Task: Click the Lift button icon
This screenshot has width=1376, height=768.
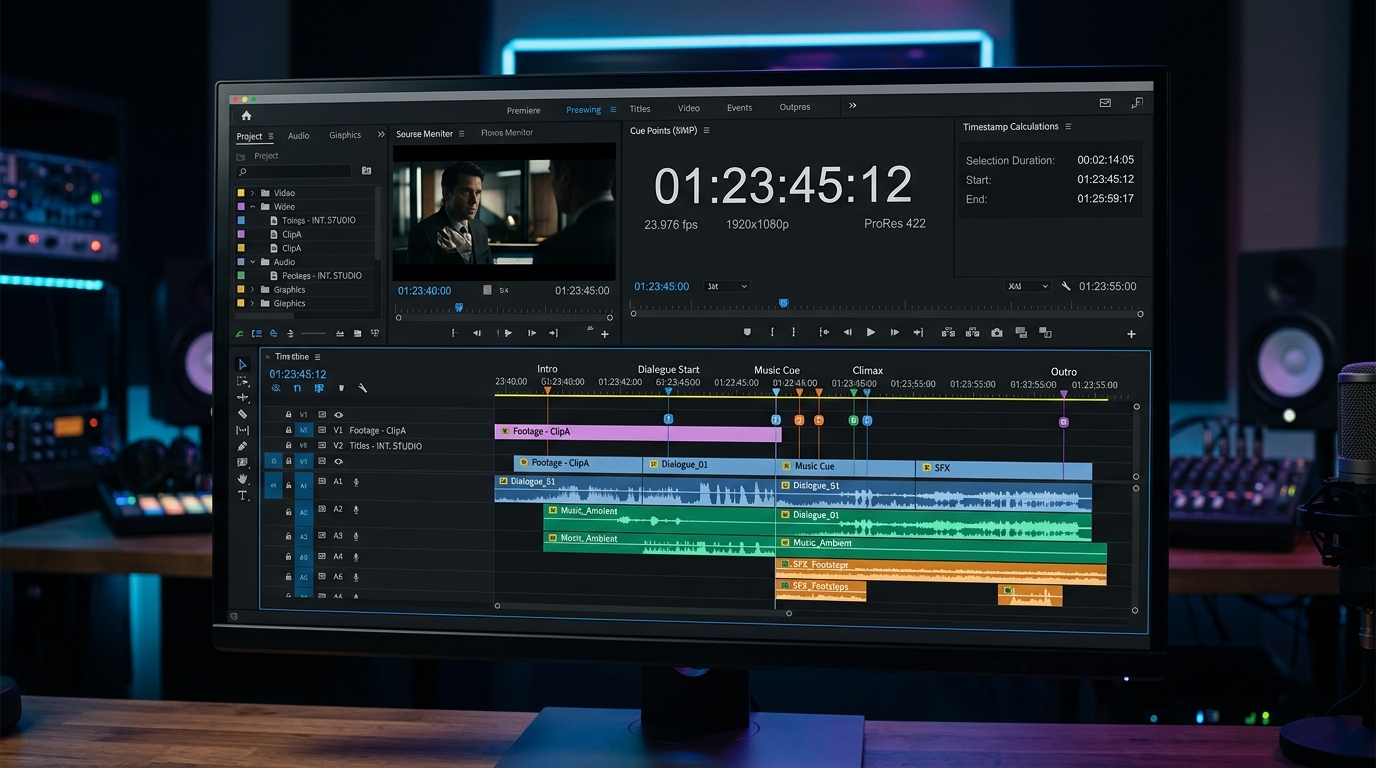Action: click(x=948, y=332)
